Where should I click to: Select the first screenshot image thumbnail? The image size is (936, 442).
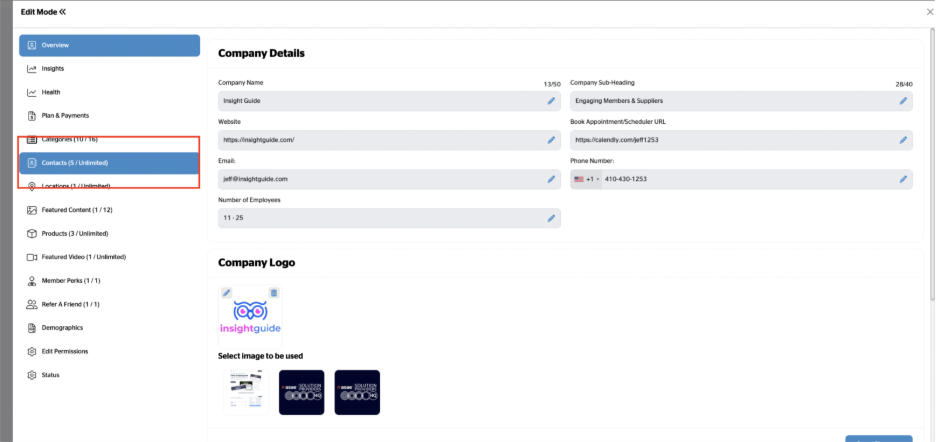[x=245, y=392]
